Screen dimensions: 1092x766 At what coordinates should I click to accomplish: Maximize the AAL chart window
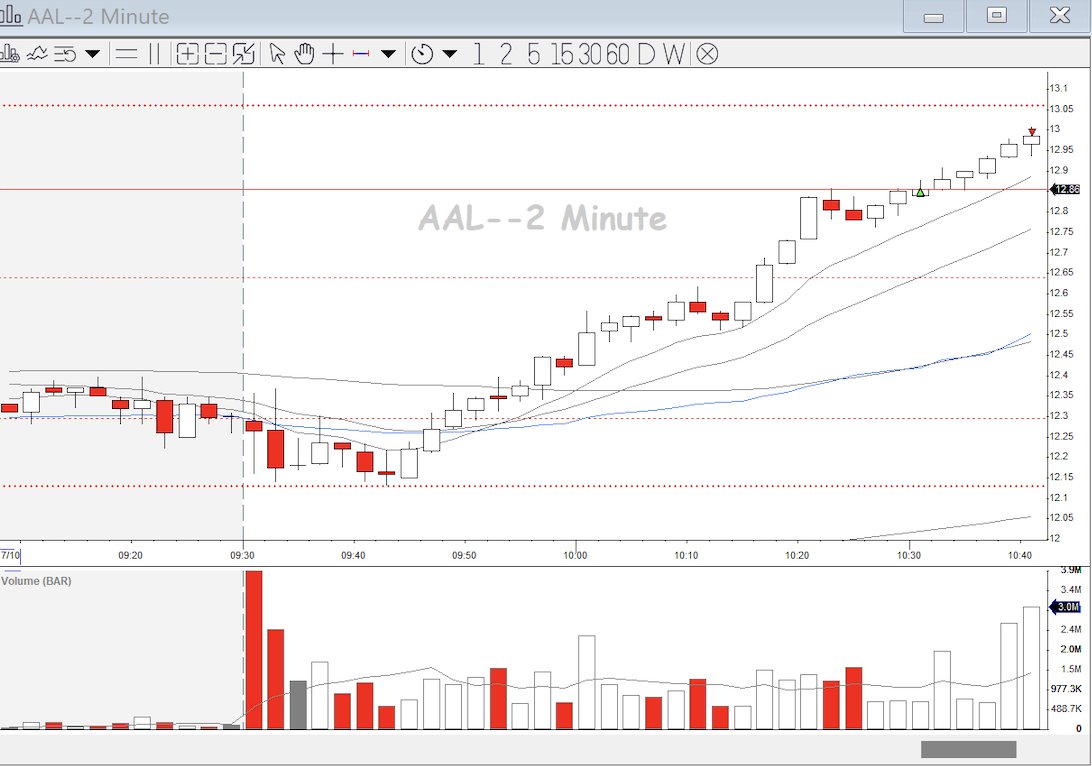pyautogui.click(x=997, y=16)
